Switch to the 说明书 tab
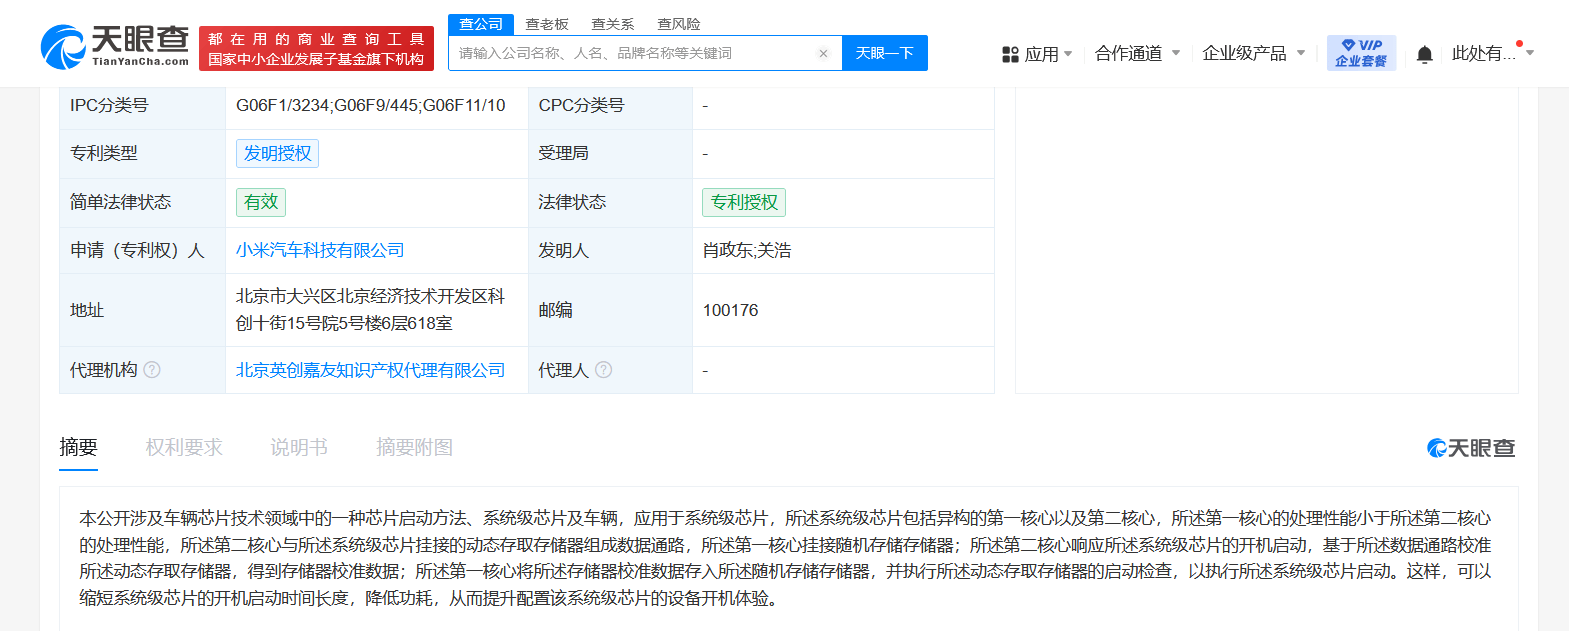This screenshot has width=1569, height=631. pyautogui.click(x=299, y=447)
